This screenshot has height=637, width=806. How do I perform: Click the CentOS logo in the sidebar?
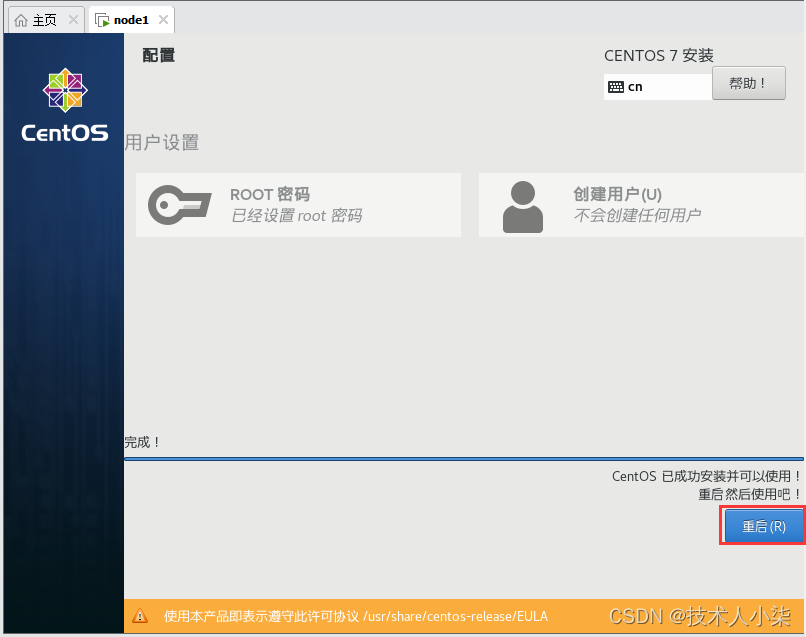pos(65,105)
